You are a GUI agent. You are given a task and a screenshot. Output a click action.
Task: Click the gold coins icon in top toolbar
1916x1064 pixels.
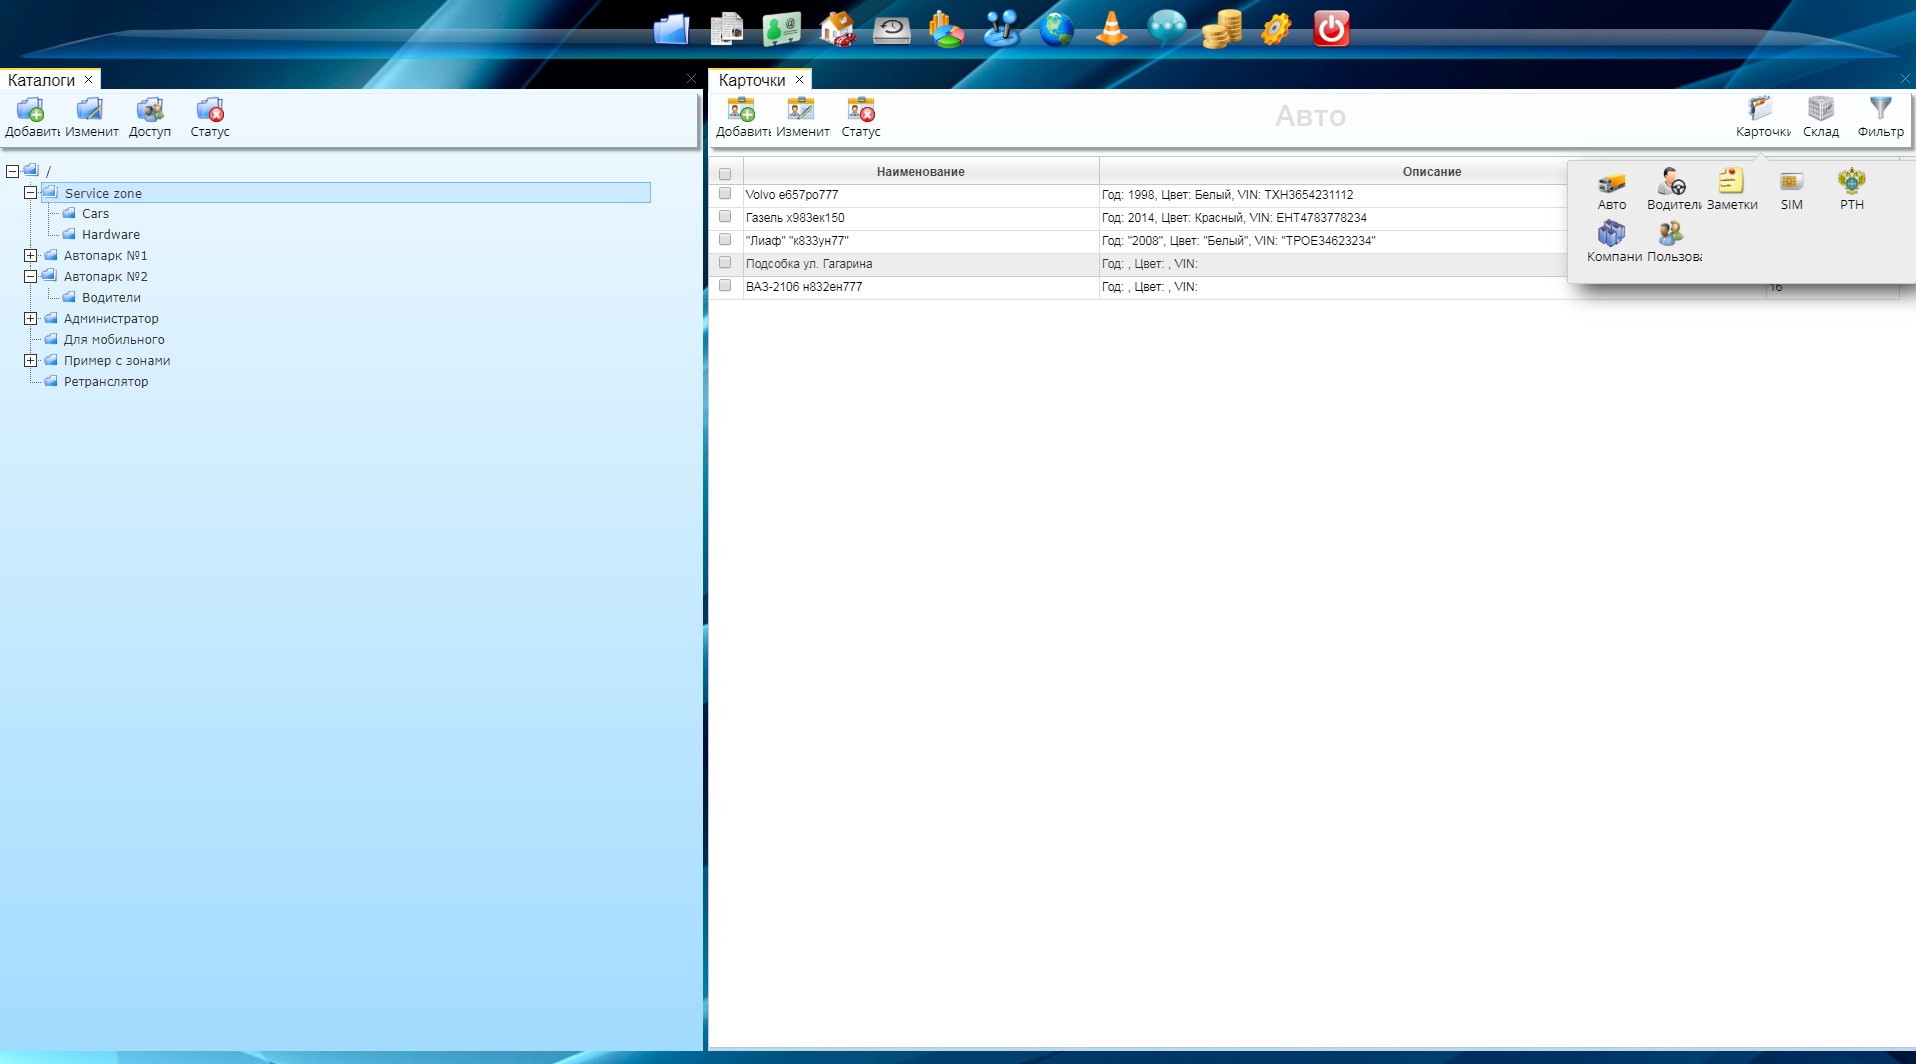tap(1221, 29)
